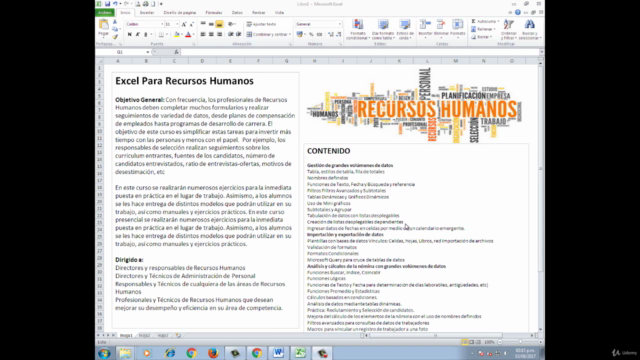The width and height of the screenshot is (640, 360).
Task: Click the Save icon in quick access toolbar
Action: (x=107, y=4)
